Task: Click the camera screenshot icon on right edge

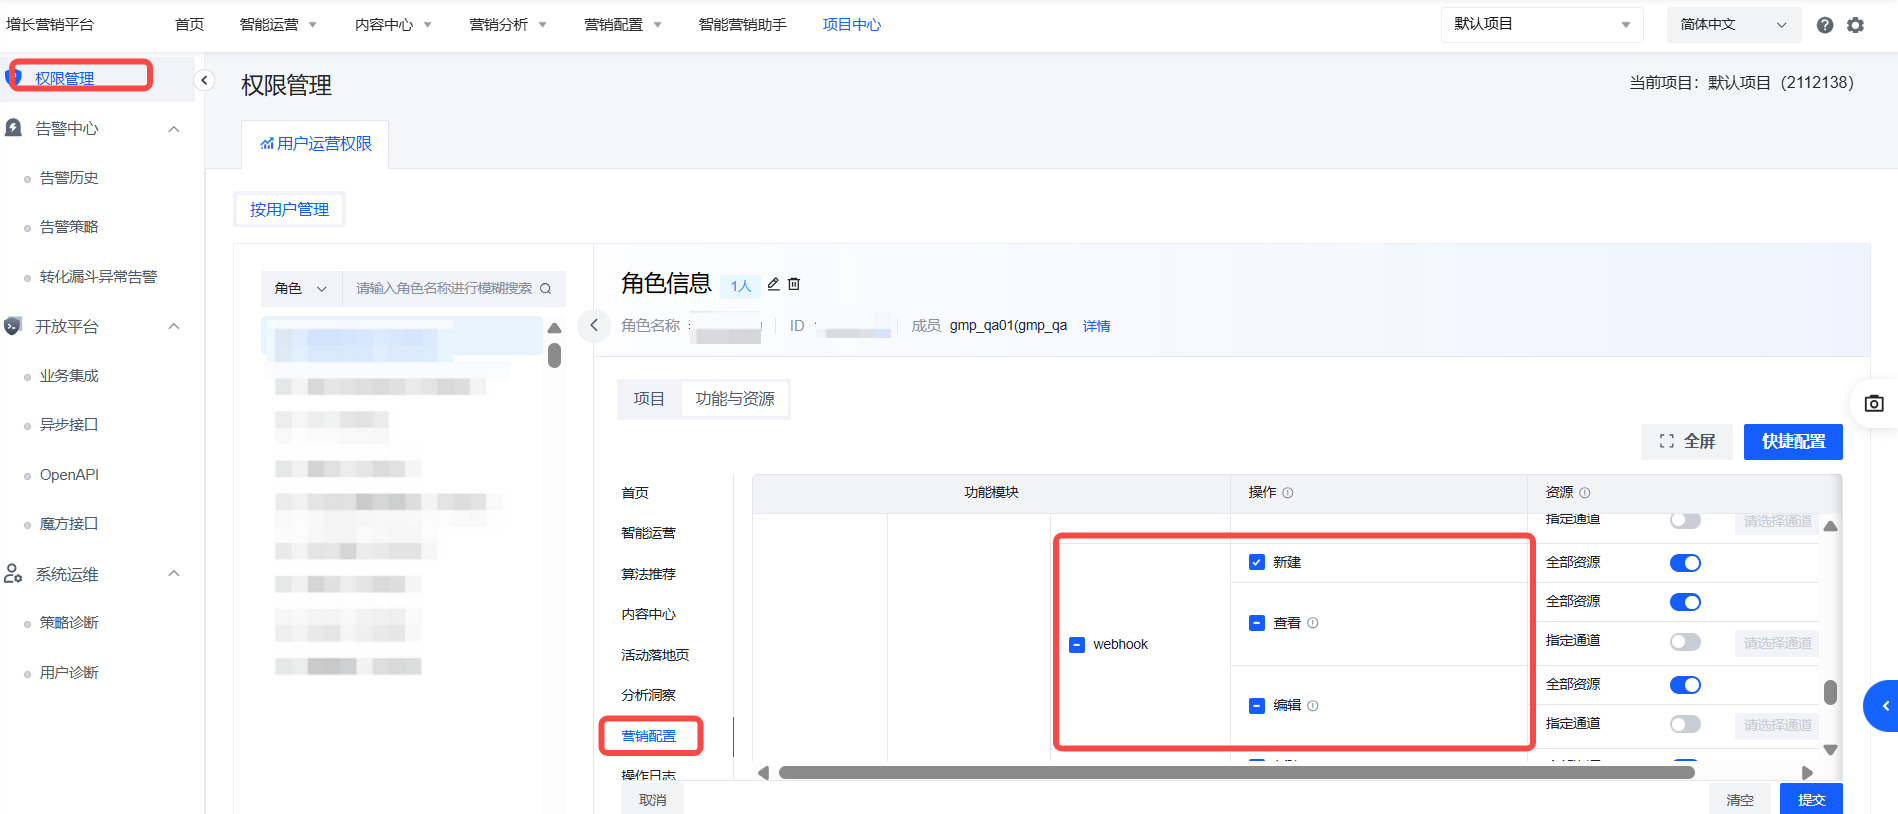Action: point(1874,403)
